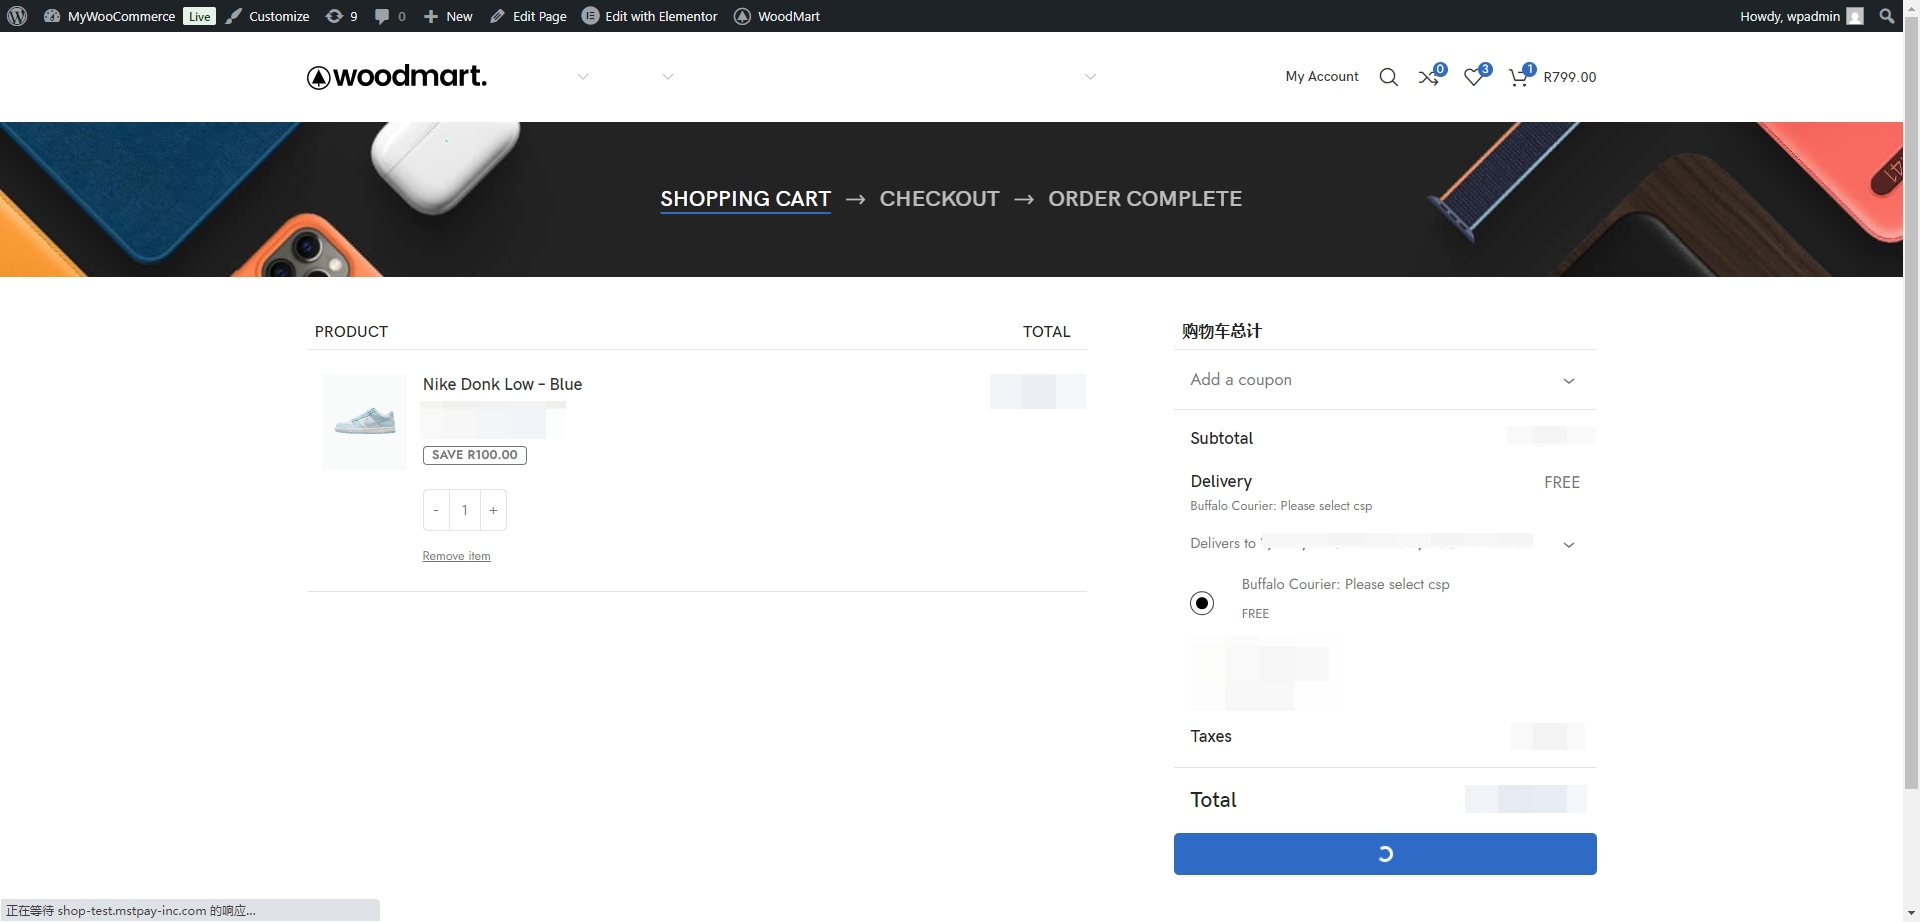
Task: Click the Nike Donk Low product thumbnail
Action: (365, 422)
